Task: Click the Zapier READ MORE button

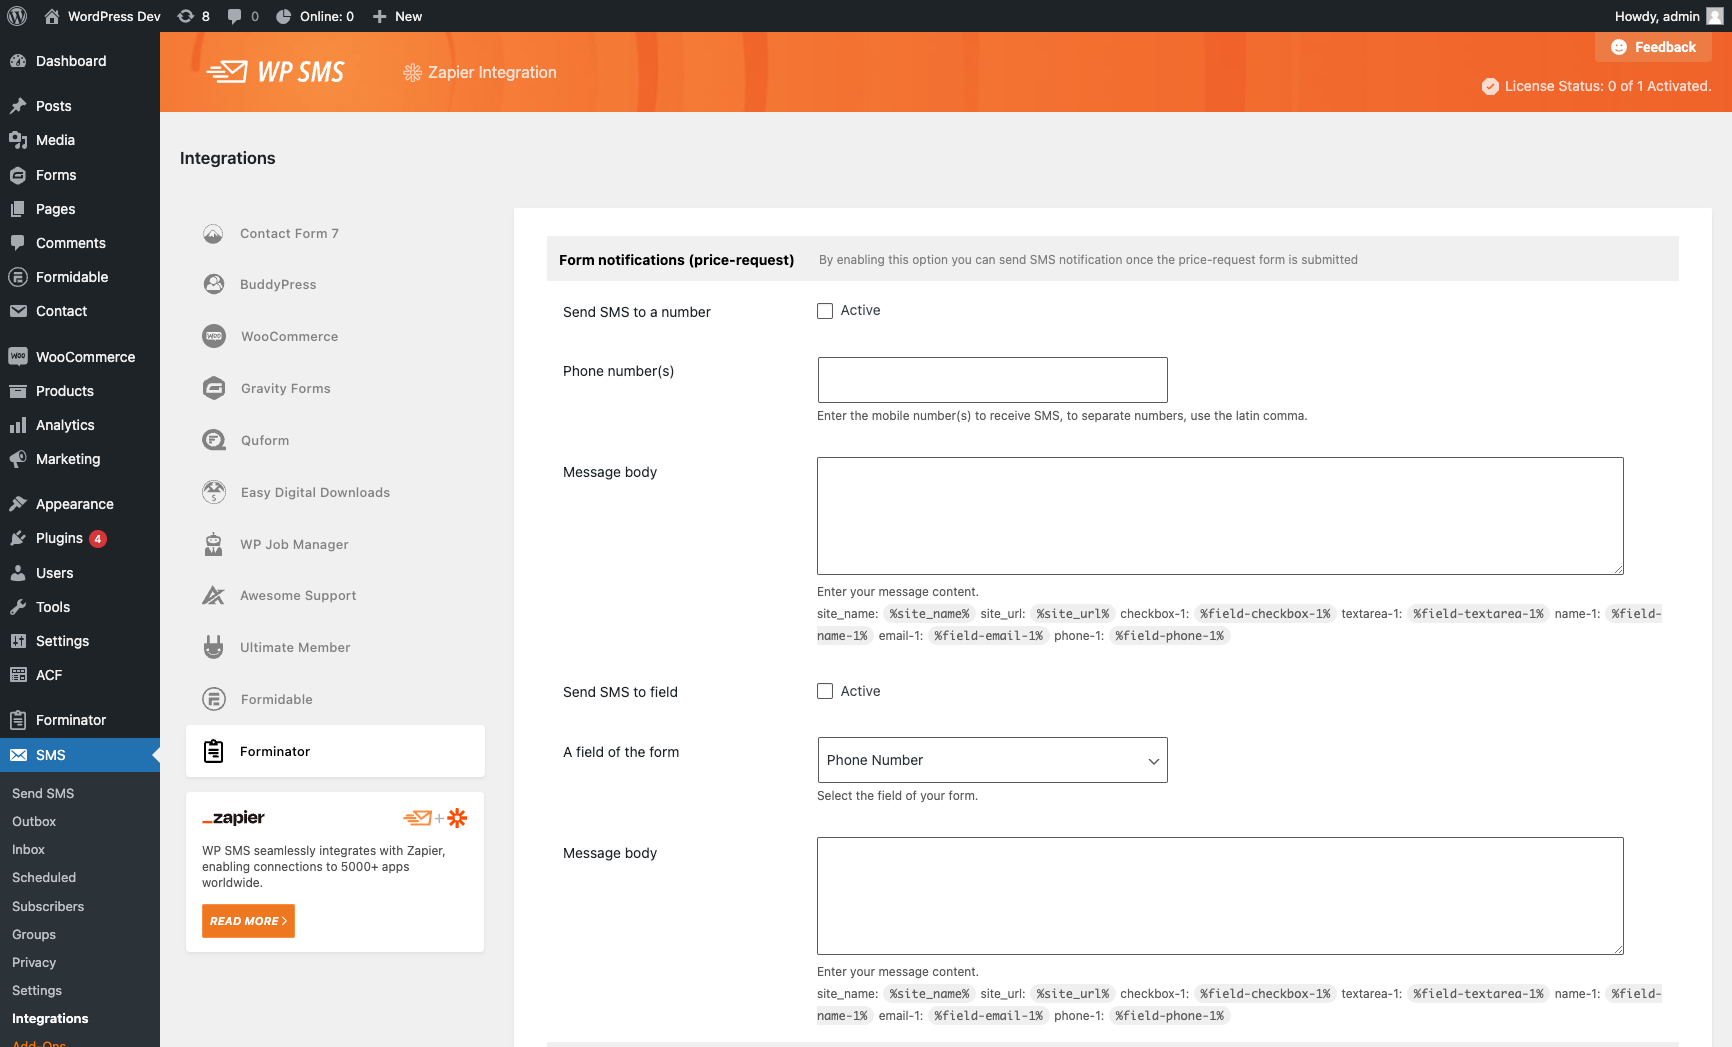Action: [x=248, y=921]
